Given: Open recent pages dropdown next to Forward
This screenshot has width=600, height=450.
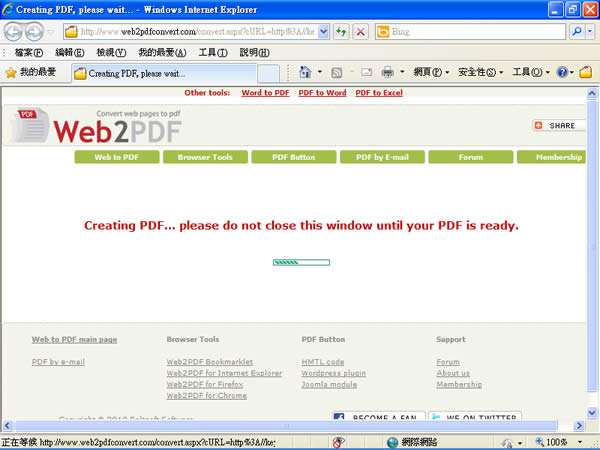Looking at the screenshot, I should [51, 32].
